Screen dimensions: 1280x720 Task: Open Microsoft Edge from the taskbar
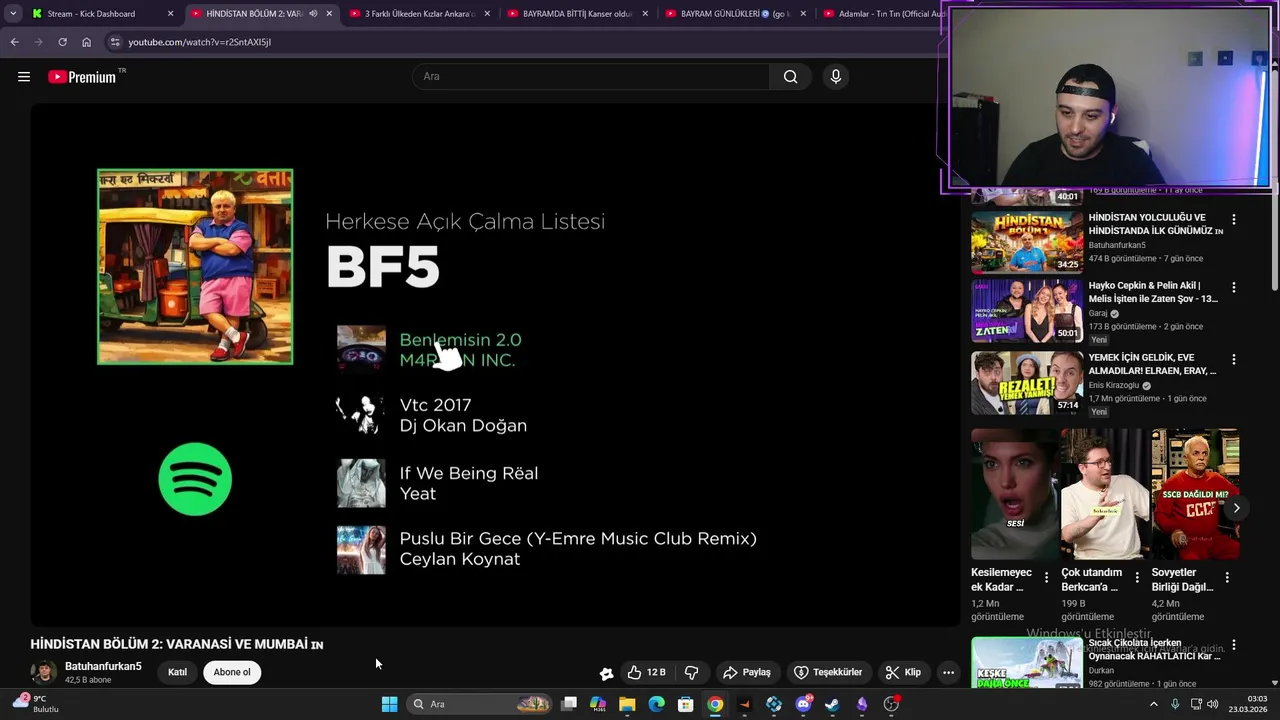click(656, 704)
